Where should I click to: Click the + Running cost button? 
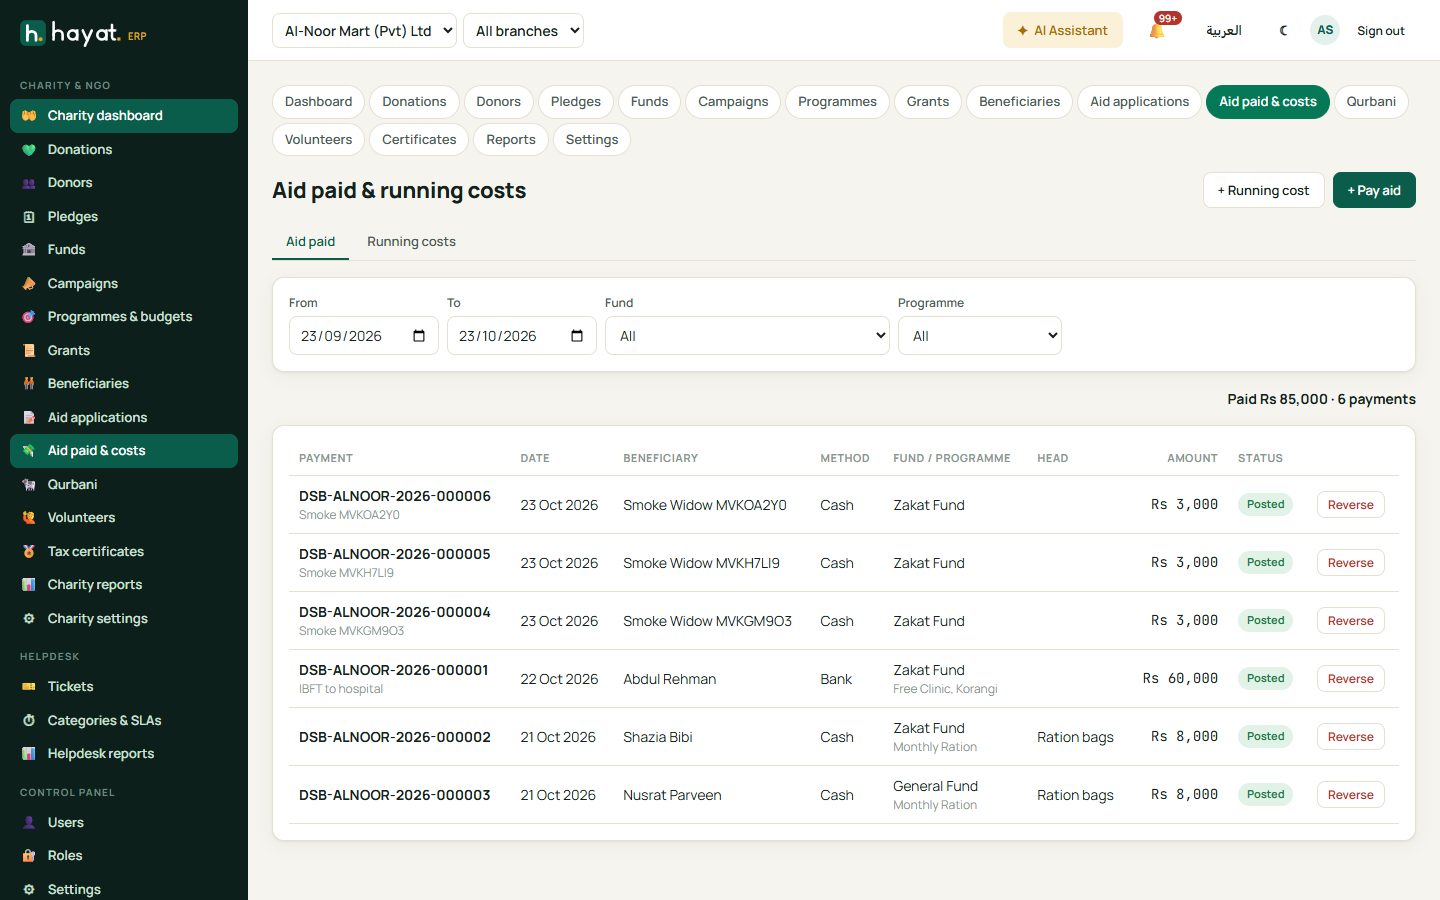pyautogui.click(x=1264, y=191)
